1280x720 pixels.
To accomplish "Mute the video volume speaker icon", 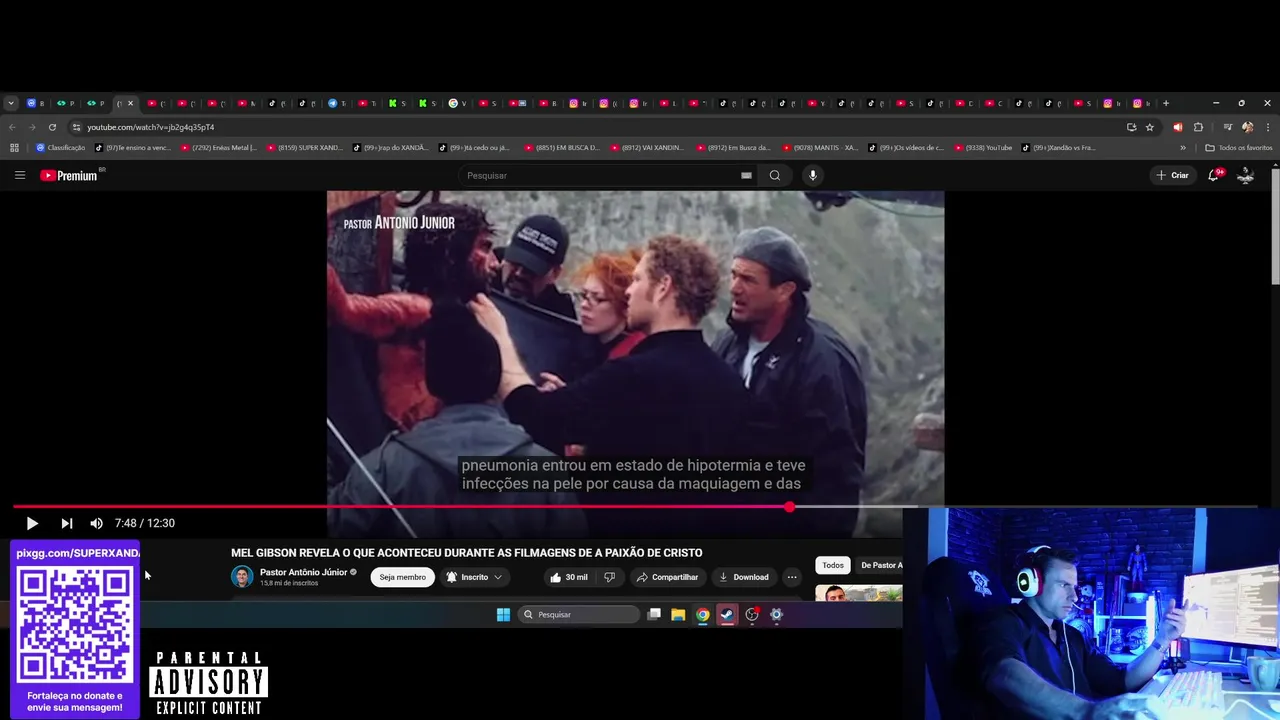I will click(96, 523).
